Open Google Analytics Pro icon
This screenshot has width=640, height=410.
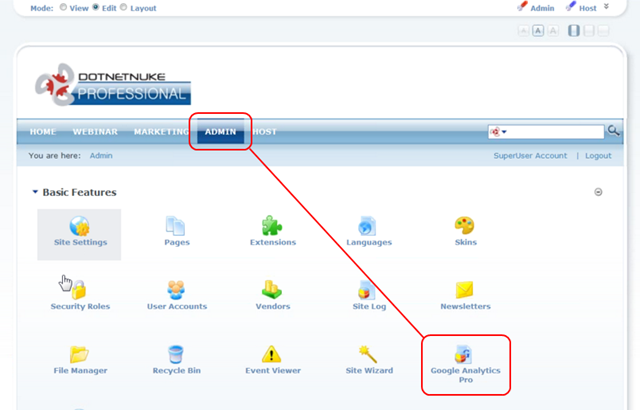point(463,354)
